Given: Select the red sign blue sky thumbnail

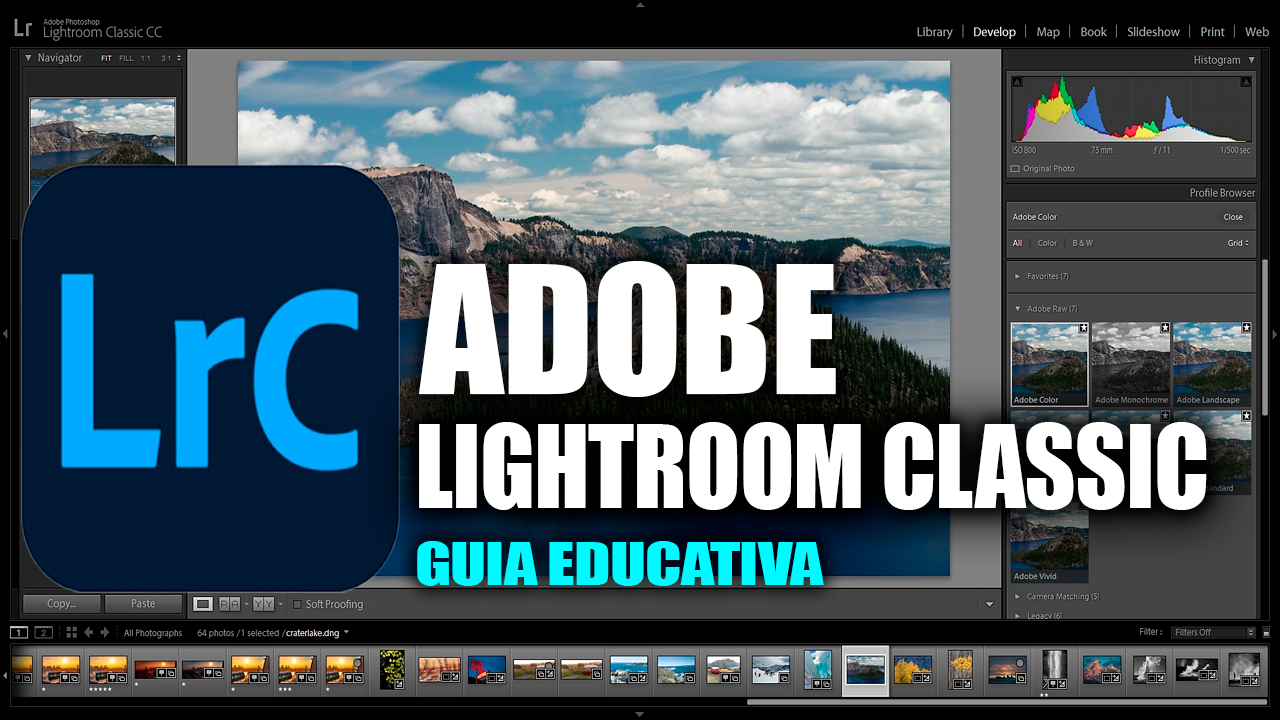Looking at the screenshot, I should pos(487,669).
